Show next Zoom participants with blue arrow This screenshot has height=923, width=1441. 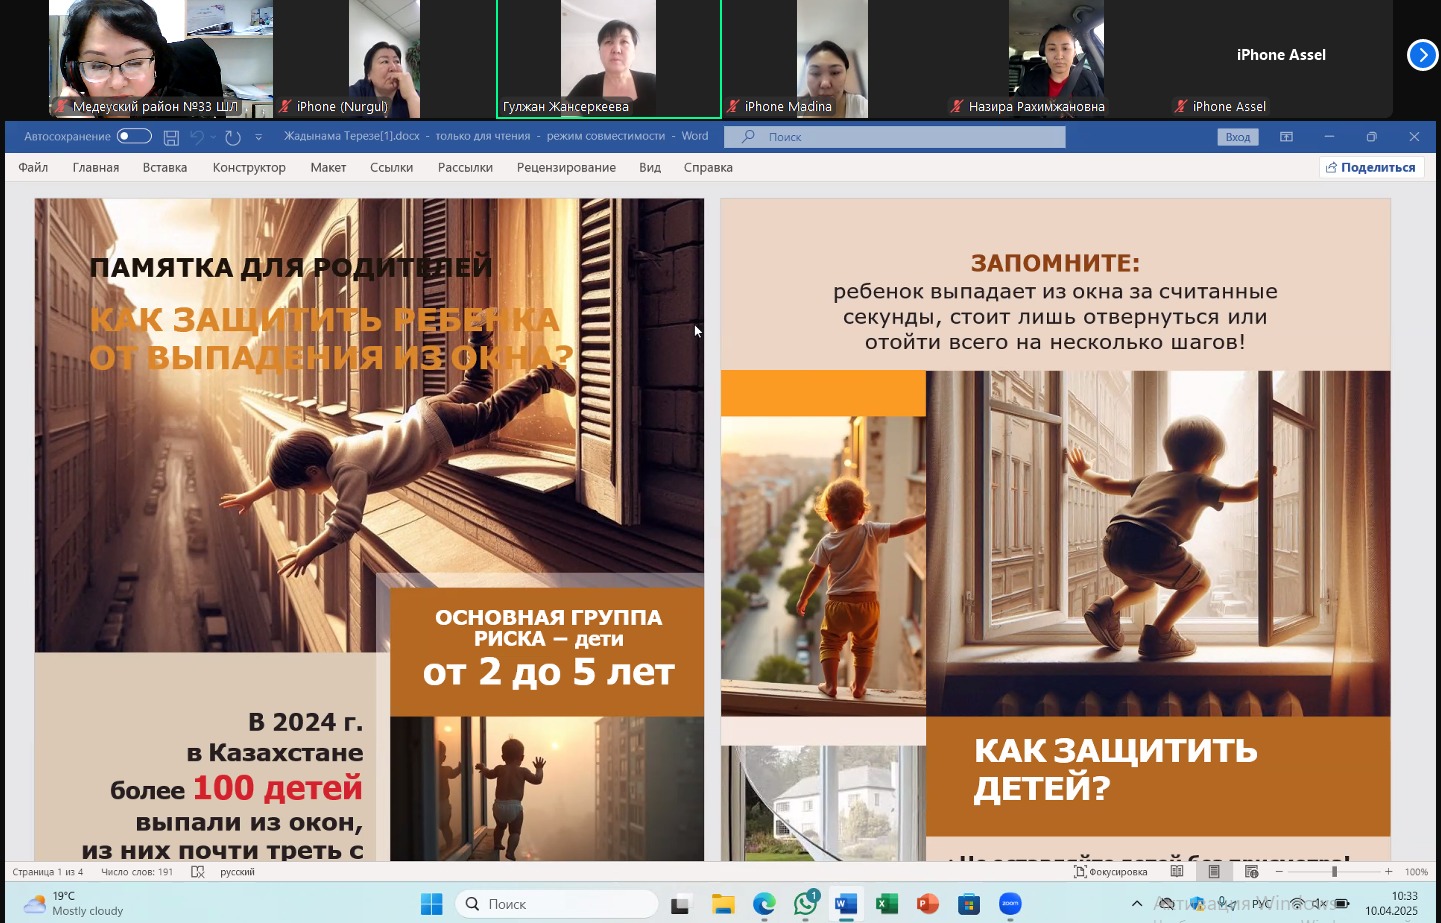click(1422, 55)
